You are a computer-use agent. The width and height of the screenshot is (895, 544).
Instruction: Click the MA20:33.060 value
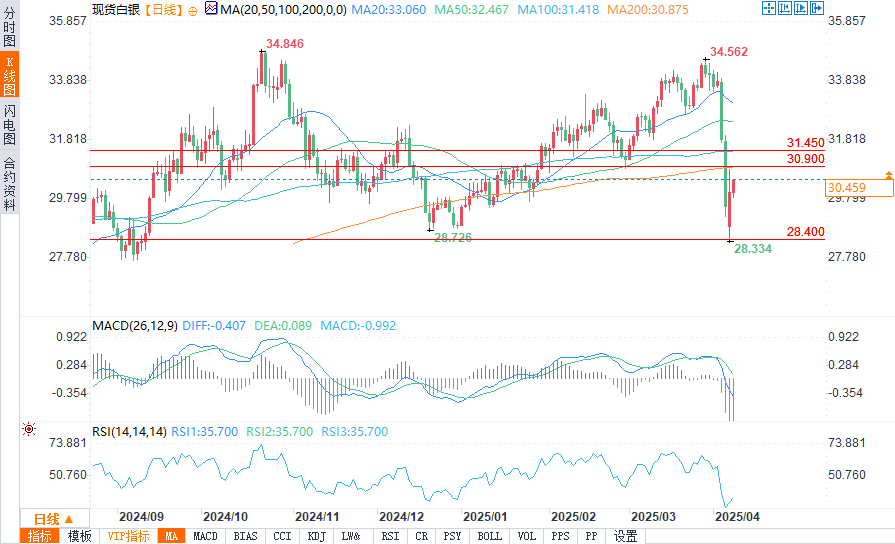point(389,10)
